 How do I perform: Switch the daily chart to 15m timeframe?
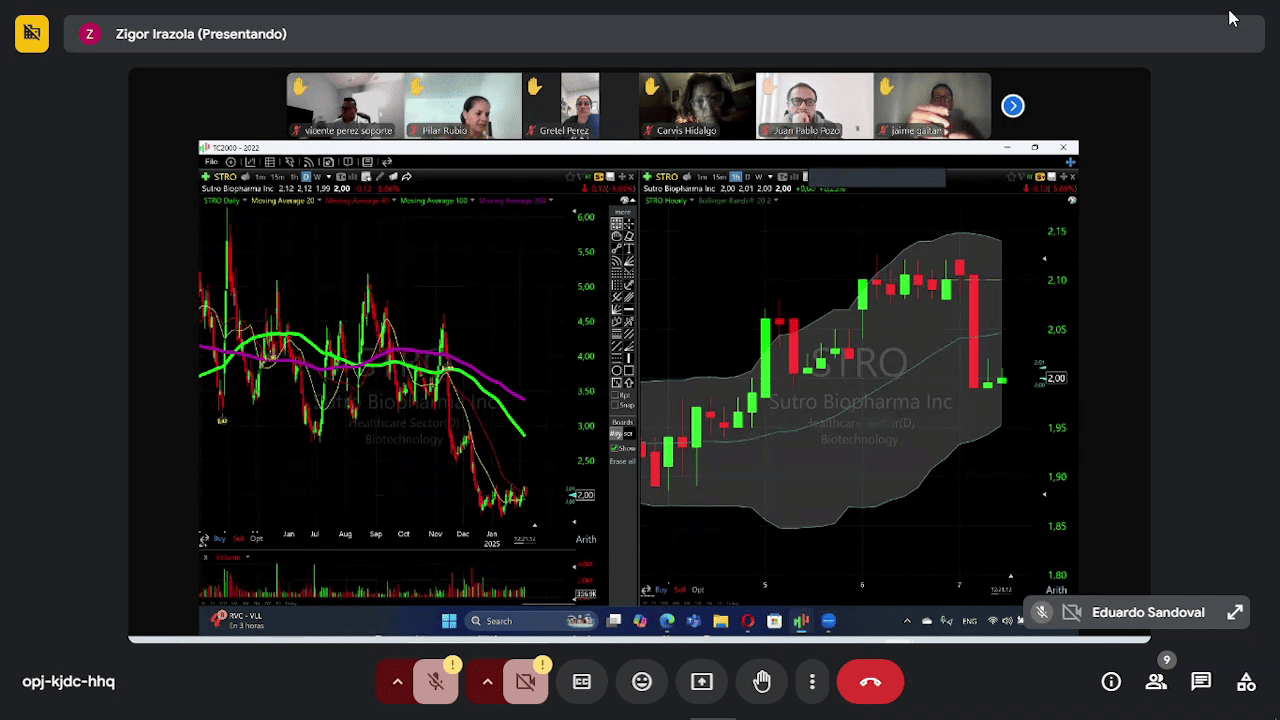point(277,177)
